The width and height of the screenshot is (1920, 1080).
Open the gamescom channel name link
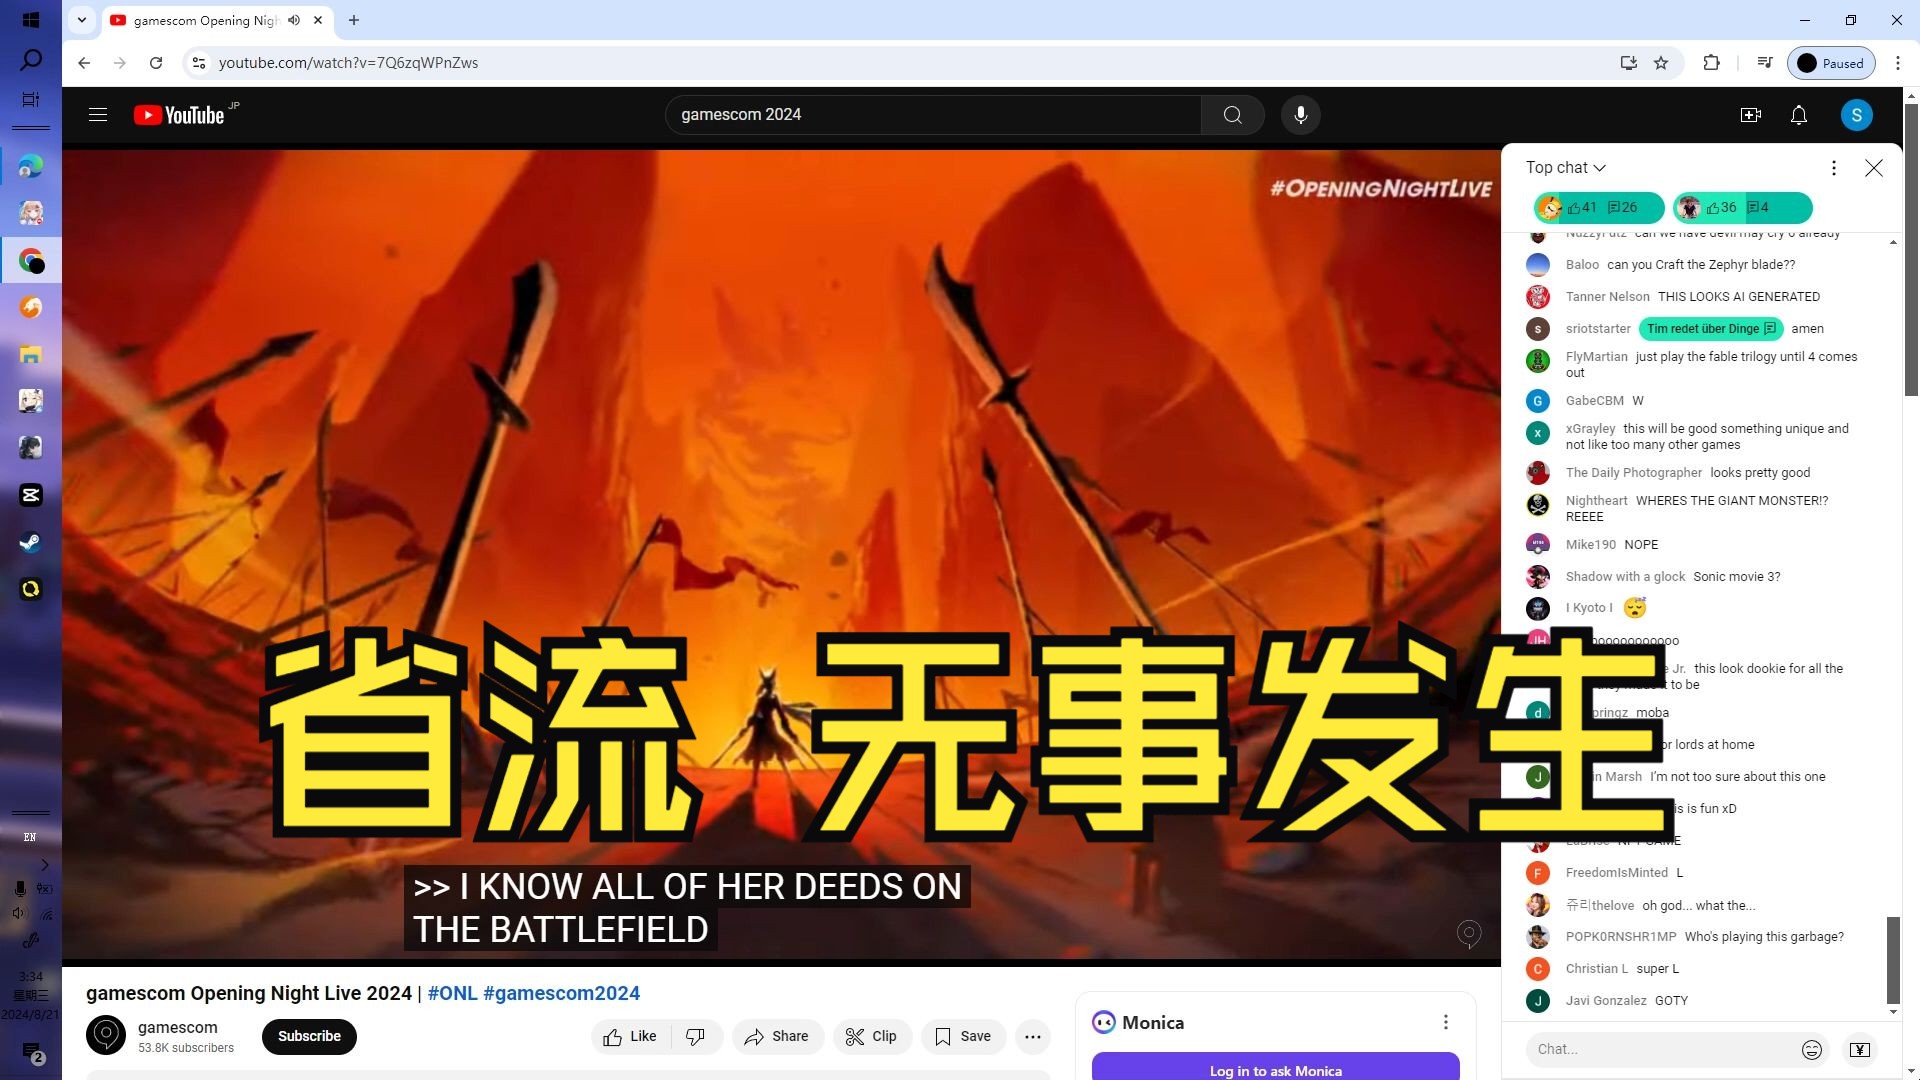(177, 1028)
